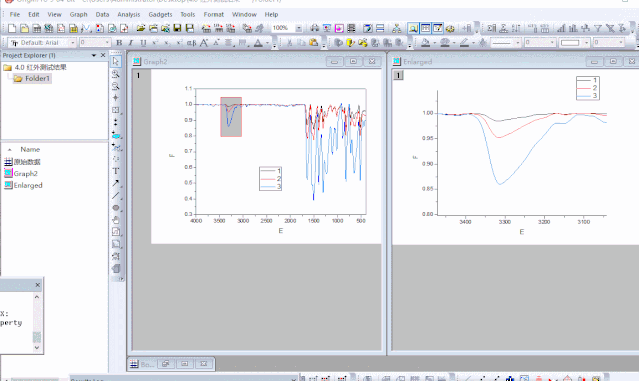Select Folder1 in Project Explorer
The width and height of the screenshot is (639, 381).
pos(32,78)
